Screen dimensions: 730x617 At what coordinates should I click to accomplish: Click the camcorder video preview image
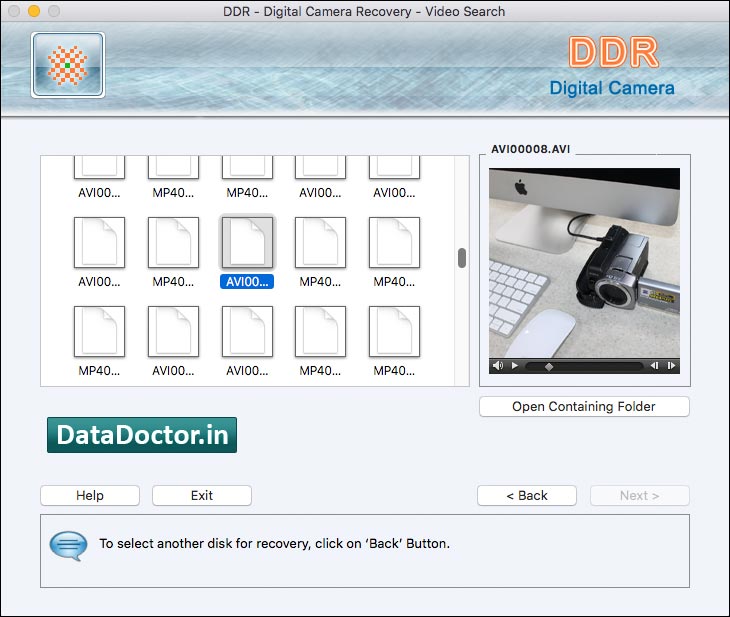(x=584, y=262)
